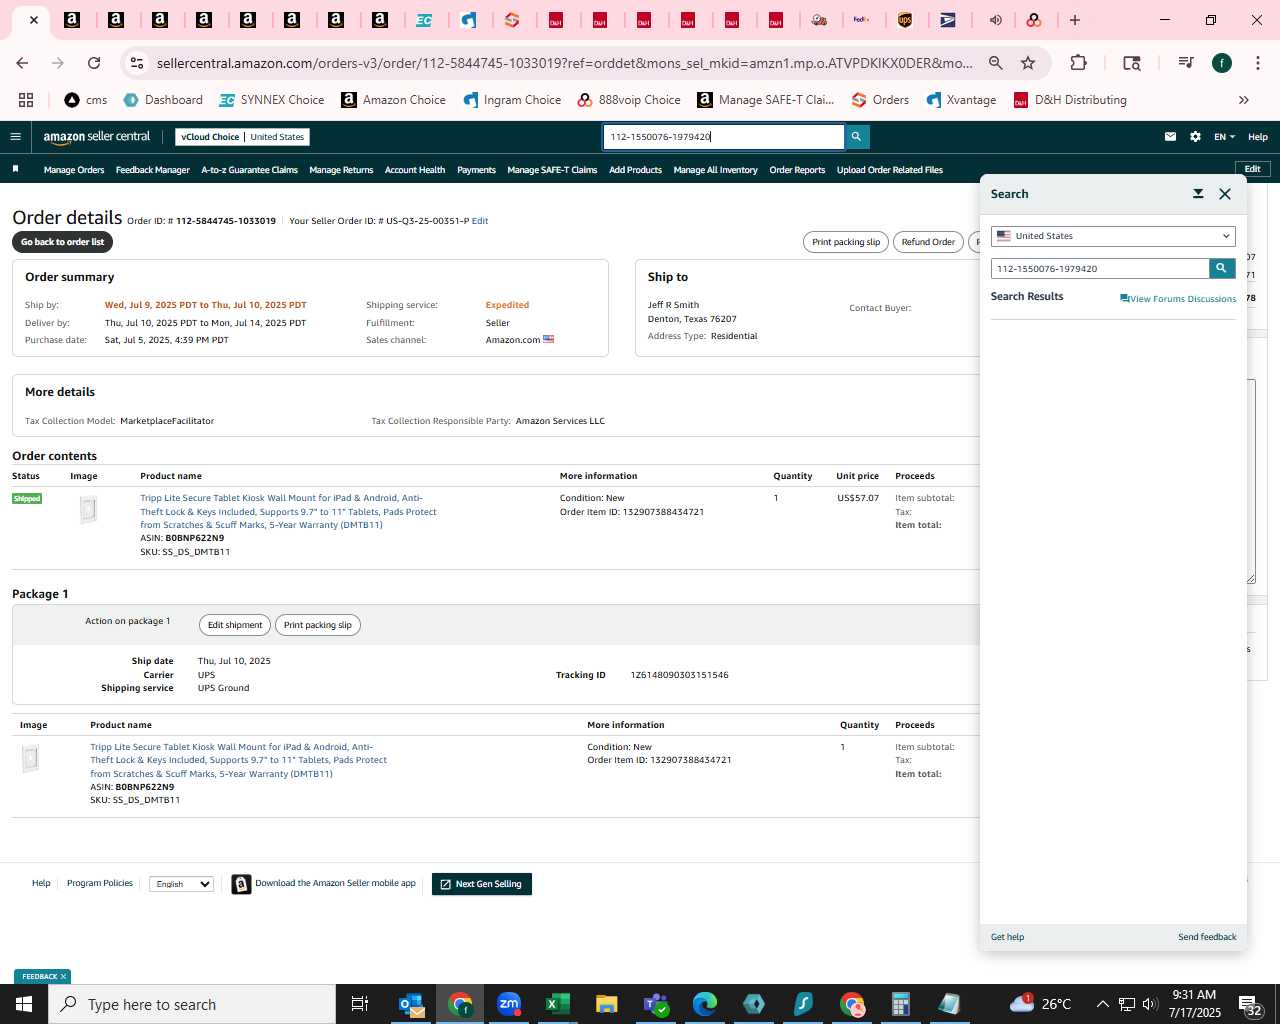The width and height of the screenshot is (1280, 1024).
Task: Open the bookmarks apps grid icon
Action: pyautogui.click(x=26, y=100)
